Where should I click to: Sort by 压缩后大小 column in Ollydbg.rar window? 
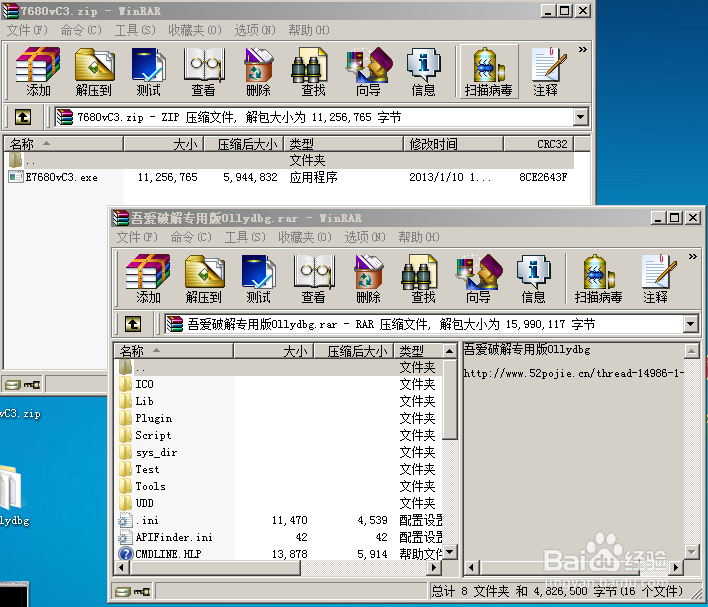[x=354, y=351]
